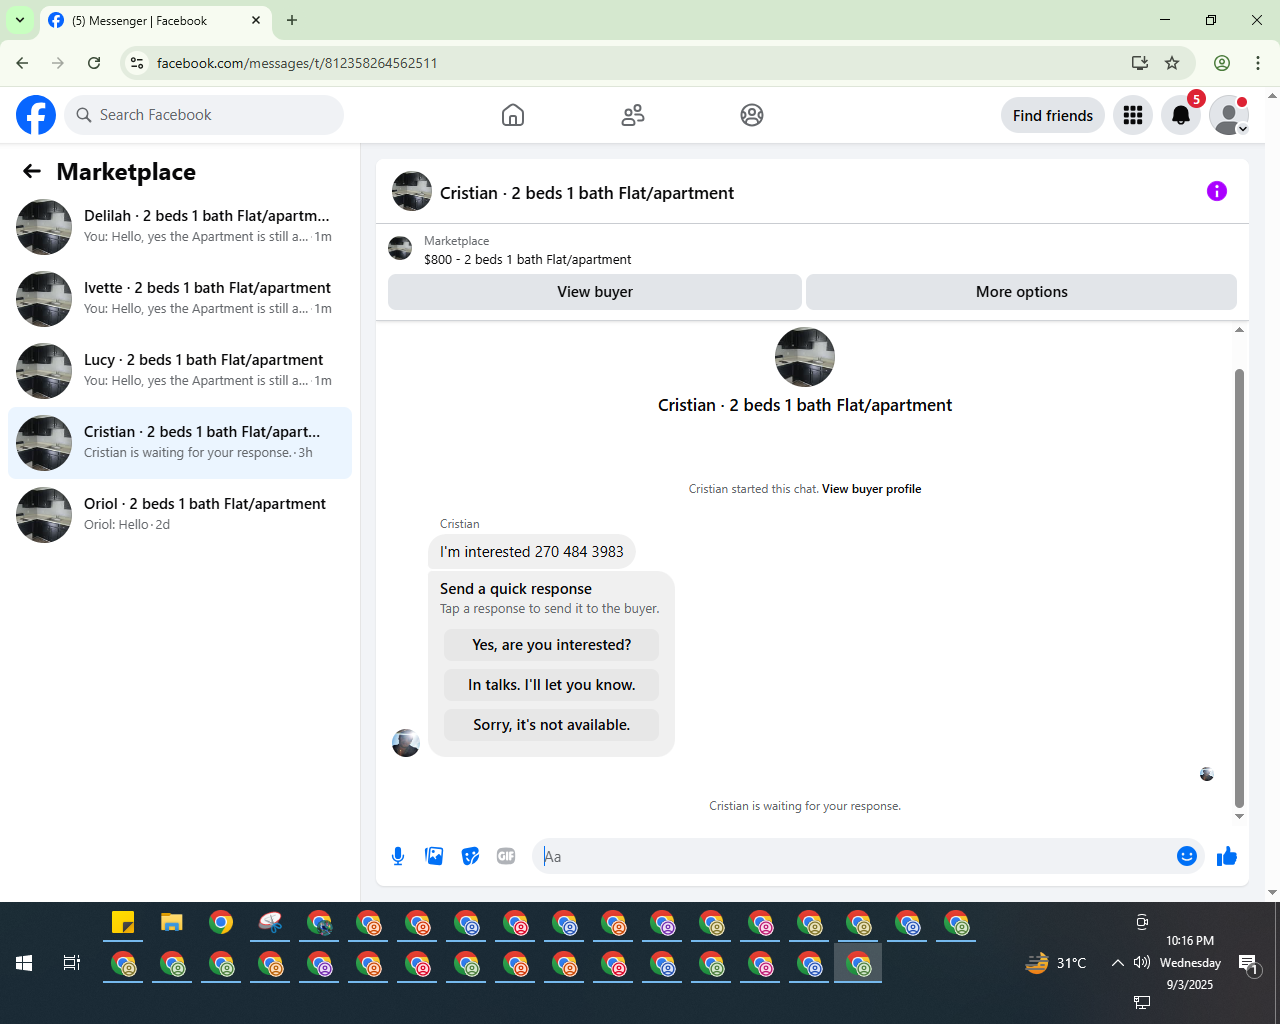Go back using the Marketplace back arrow
This screenshot has width=1280, height=1024.
[32, 172]
